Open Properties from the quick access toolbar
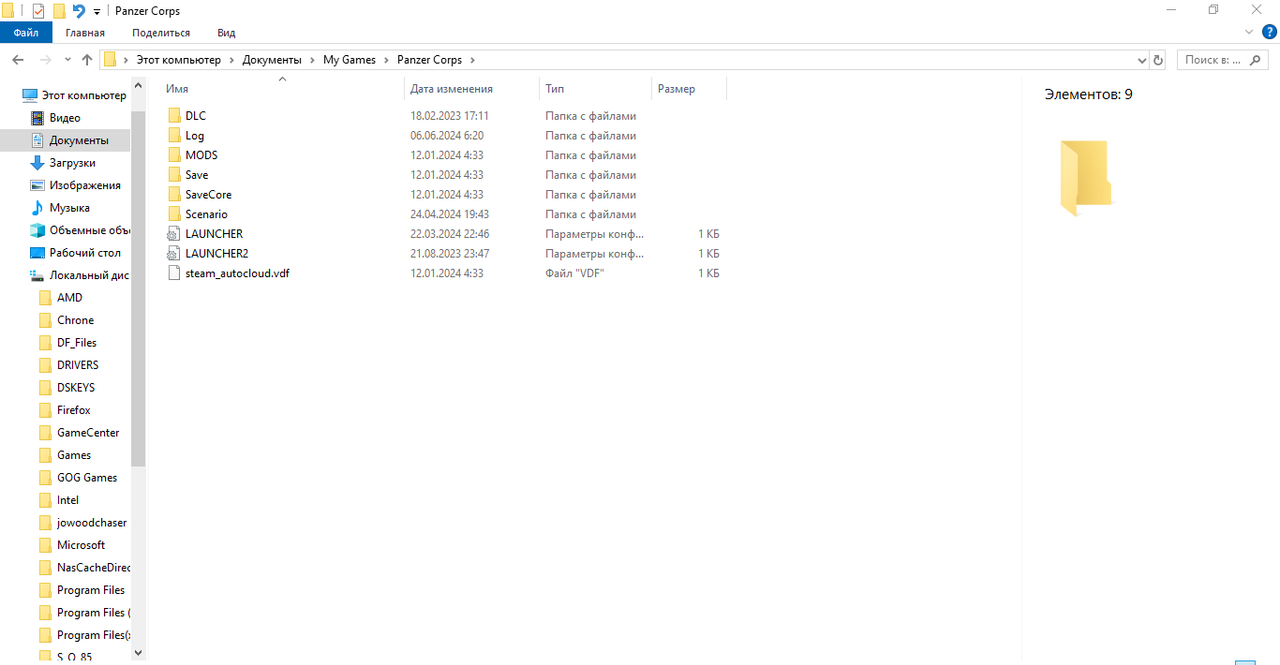This screenshot has width=1280, height=665. pyautogui.click(x=38, y=11)
